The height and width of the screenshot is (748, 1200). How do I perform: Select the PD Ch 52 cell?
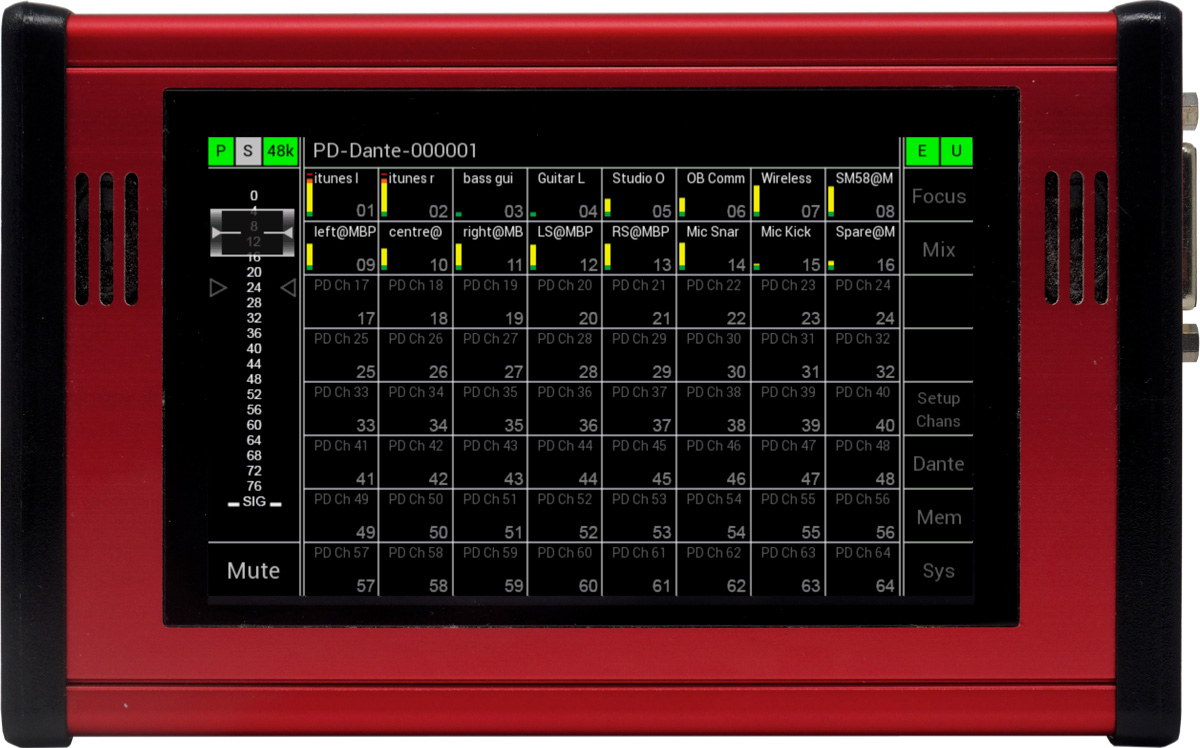click(565, 516)
